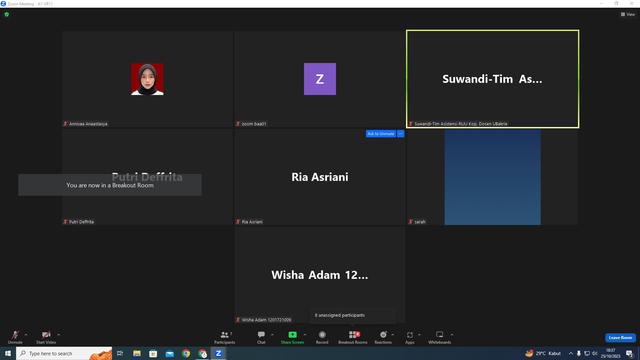Select the purple Z avatar of zoom baa01
Screen dimensions: 640x360
click(320, 79)
